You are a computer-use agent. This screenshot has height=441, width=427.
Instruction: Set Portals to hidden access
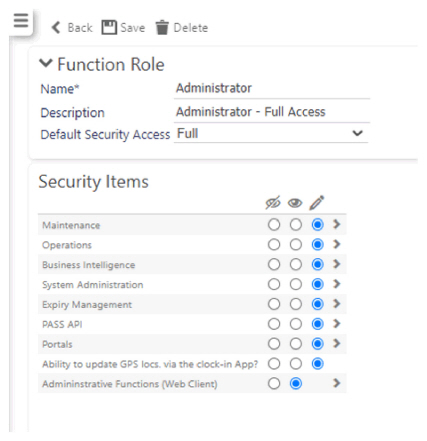pyautogui.click(x=274, y=344)
